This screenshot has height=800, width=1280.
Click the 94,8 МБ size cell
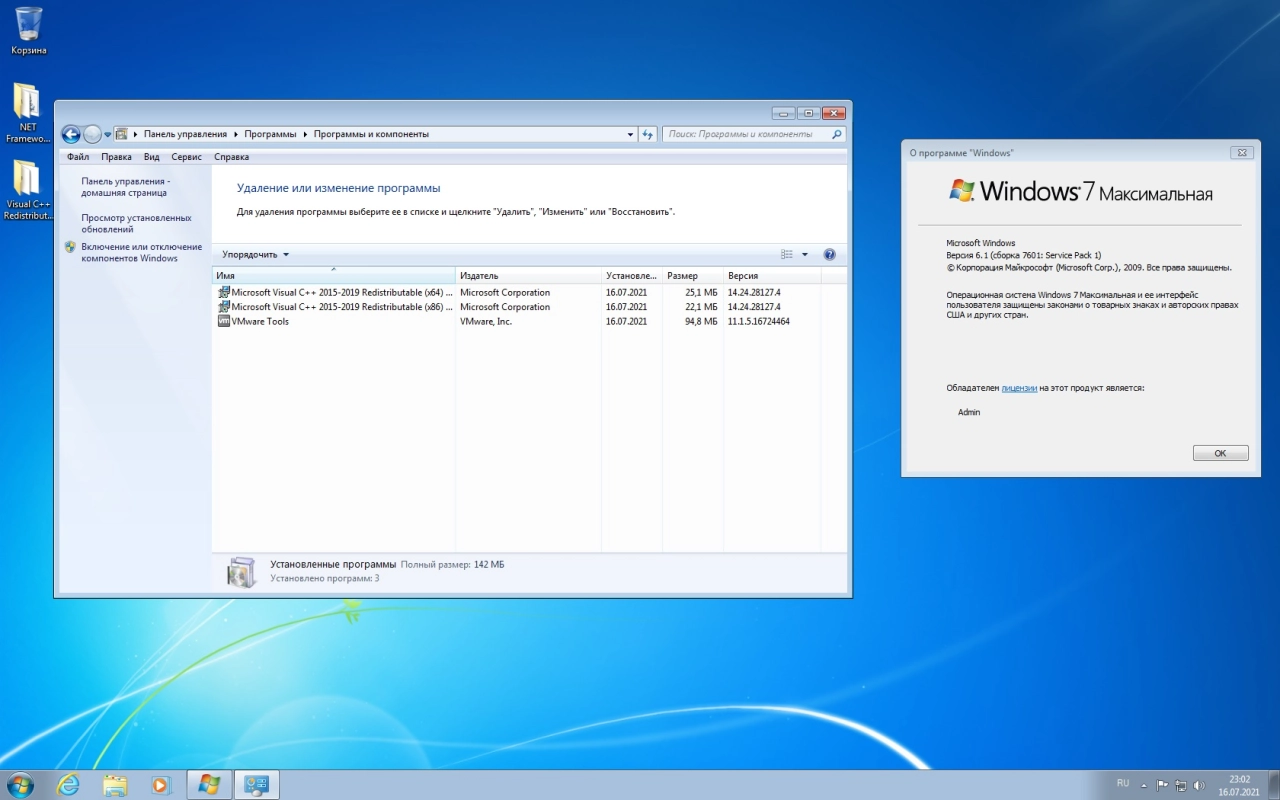pyautogui.click(x=702, y=322)
